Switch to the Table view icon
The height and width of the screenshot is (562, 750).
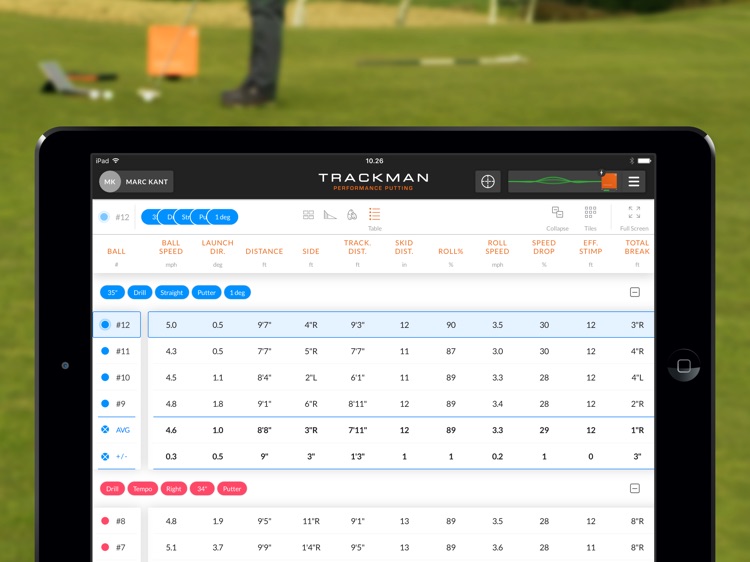375,214
